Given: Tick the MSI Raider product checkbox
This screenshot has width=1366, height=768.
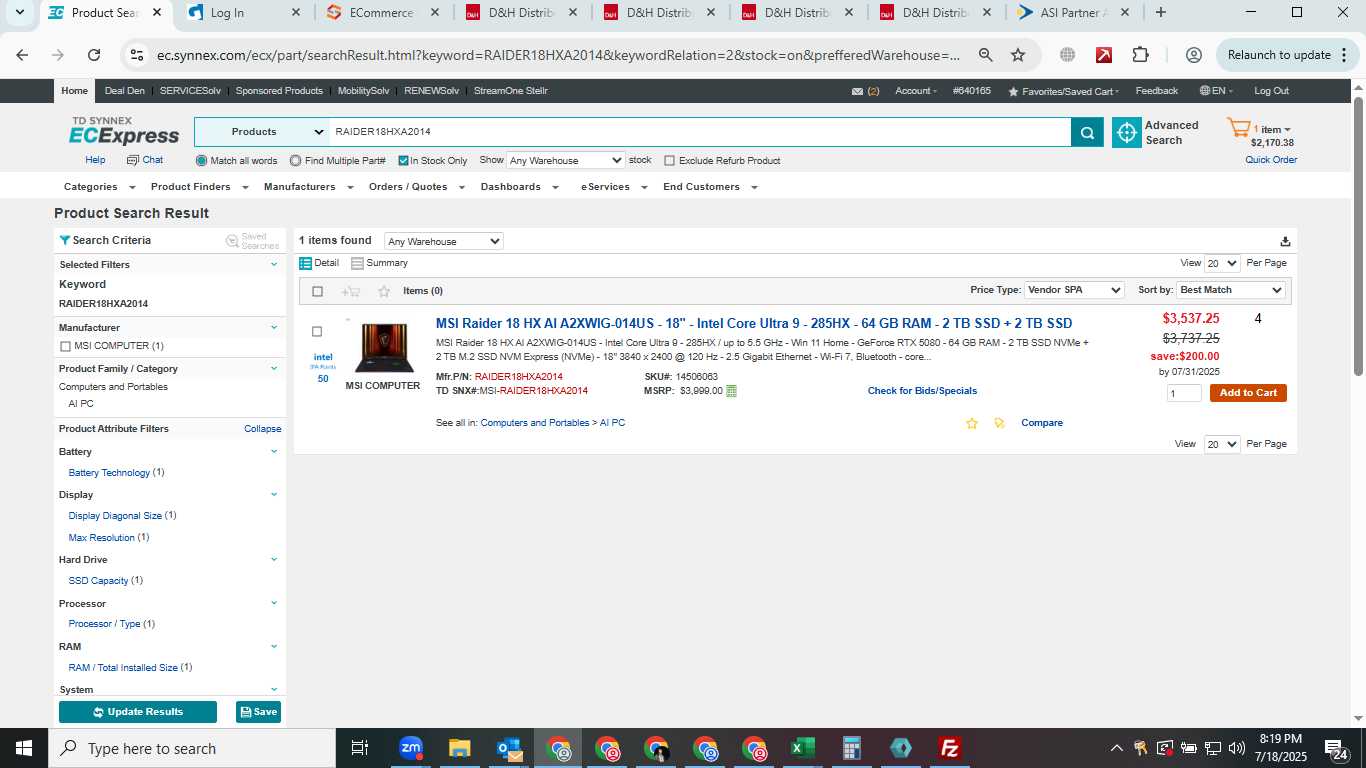Looking at the screenshot, I should tap(317, 331).
